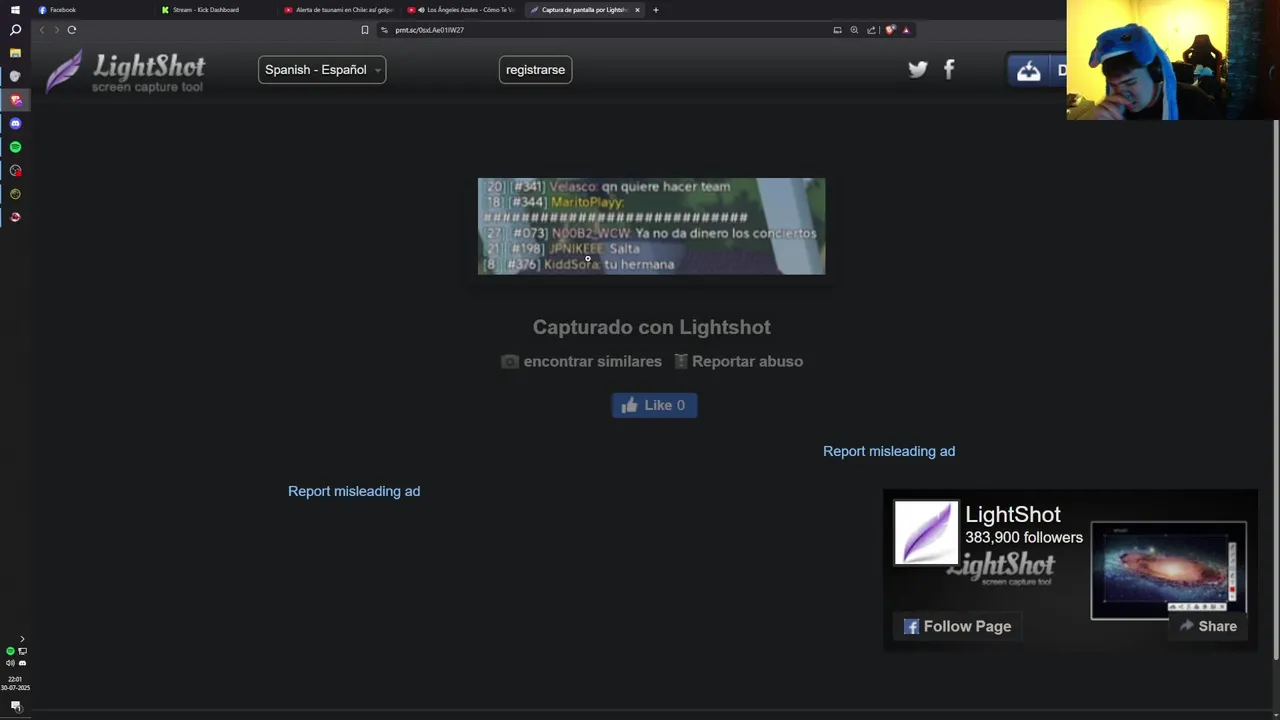Click the Capturado con Lightshot heading
1280x720 pixels.
tap(651, 327)
